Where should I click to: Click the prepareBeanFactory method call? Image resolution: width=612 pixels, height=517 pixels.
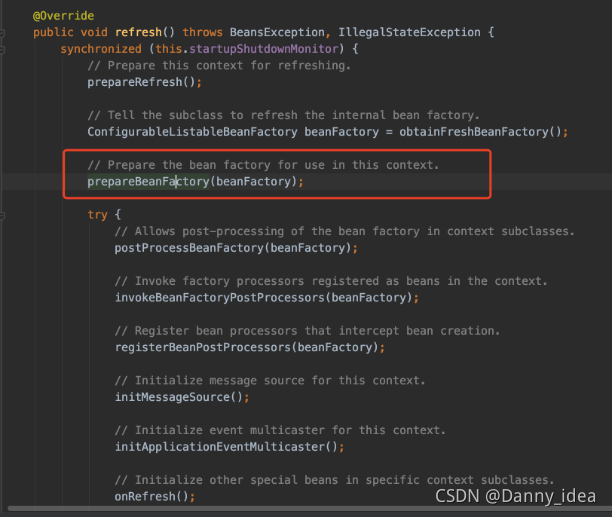(x=148, y=182)
